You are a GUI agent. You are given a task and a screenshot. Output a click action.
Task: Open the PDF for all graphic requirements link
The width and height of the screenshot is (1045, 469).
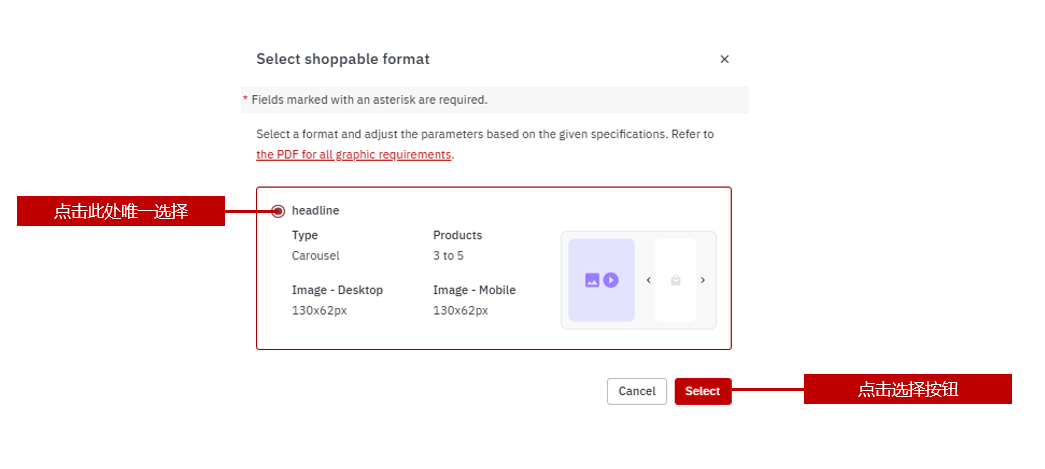pos(354,155)
